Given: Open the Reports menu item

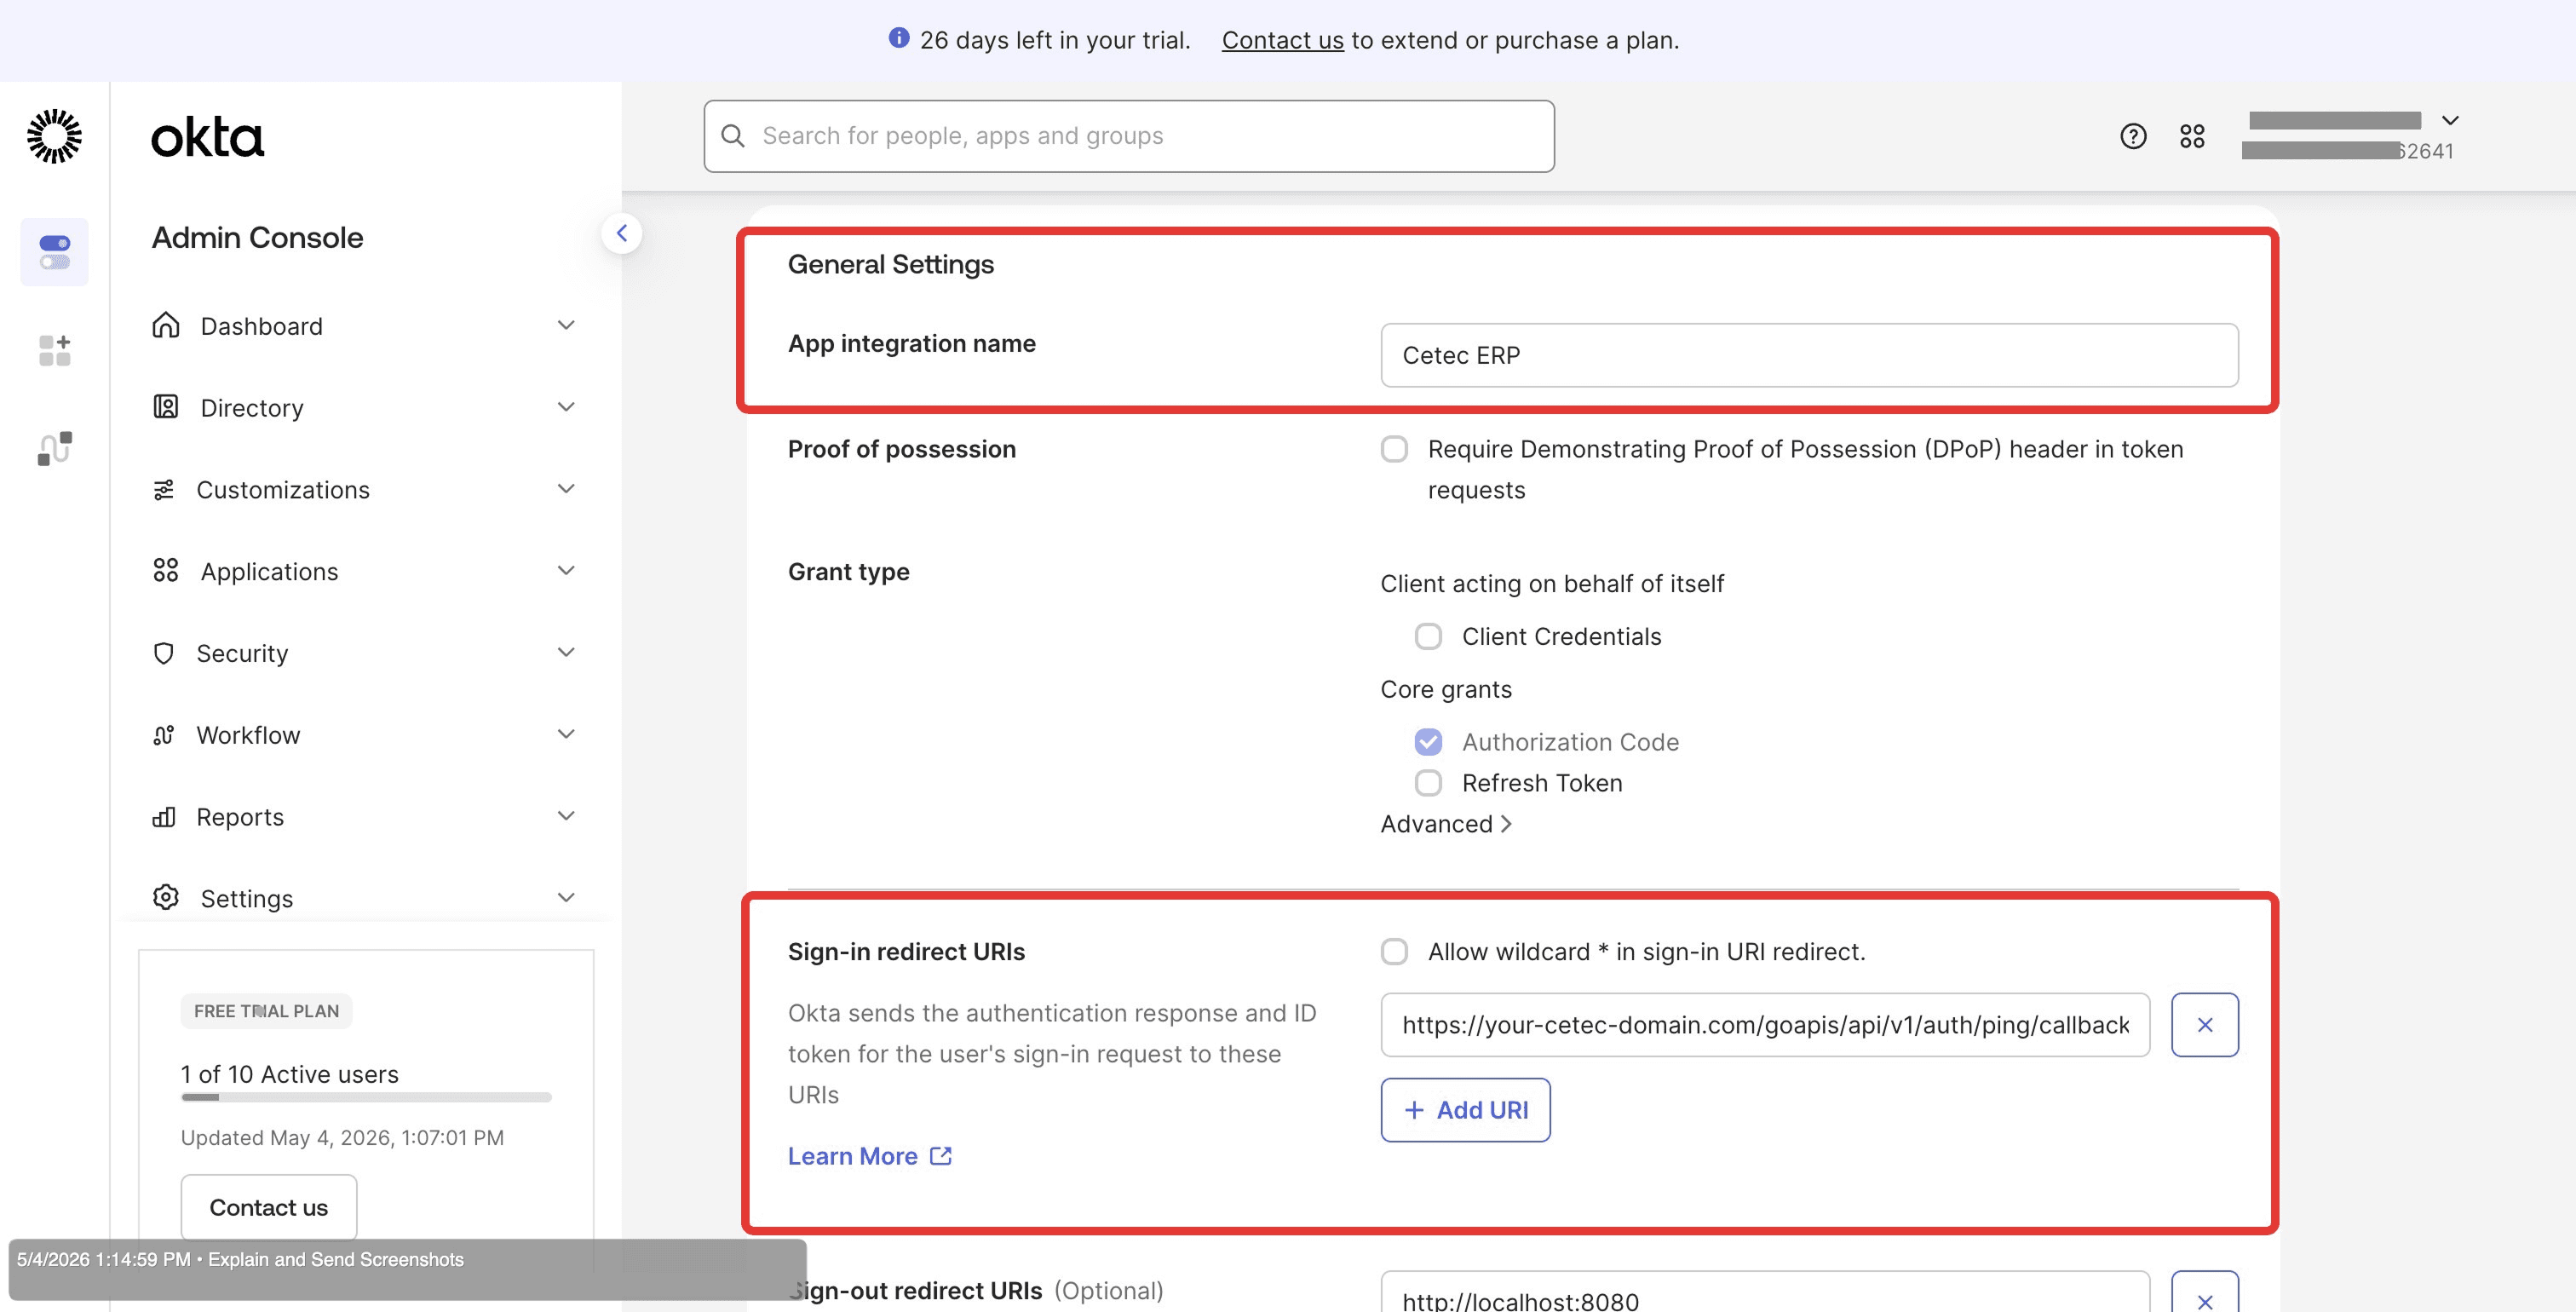Looking at the screenshot, I should (365, 818).
